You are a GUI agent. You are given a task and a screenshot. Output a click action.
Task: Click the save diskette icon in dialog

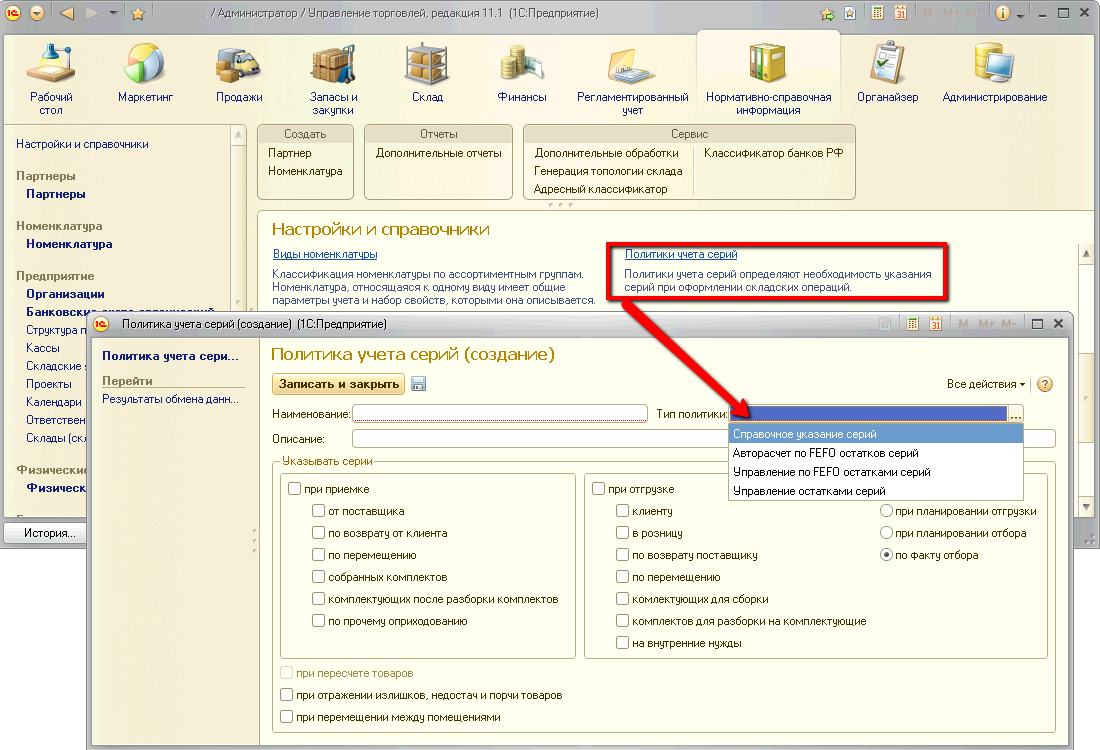click(x=419, y=384)
